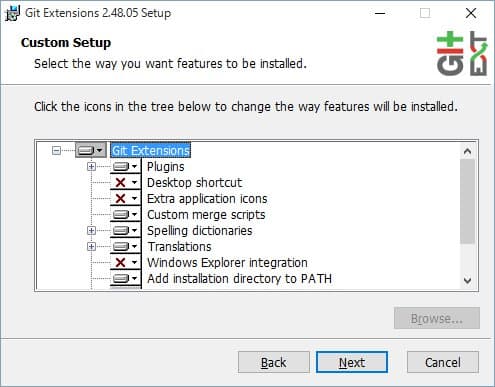This screenshot has width=495, height=387.
Task: Expand the Plugins tree node
Action: tap(91, 166)
